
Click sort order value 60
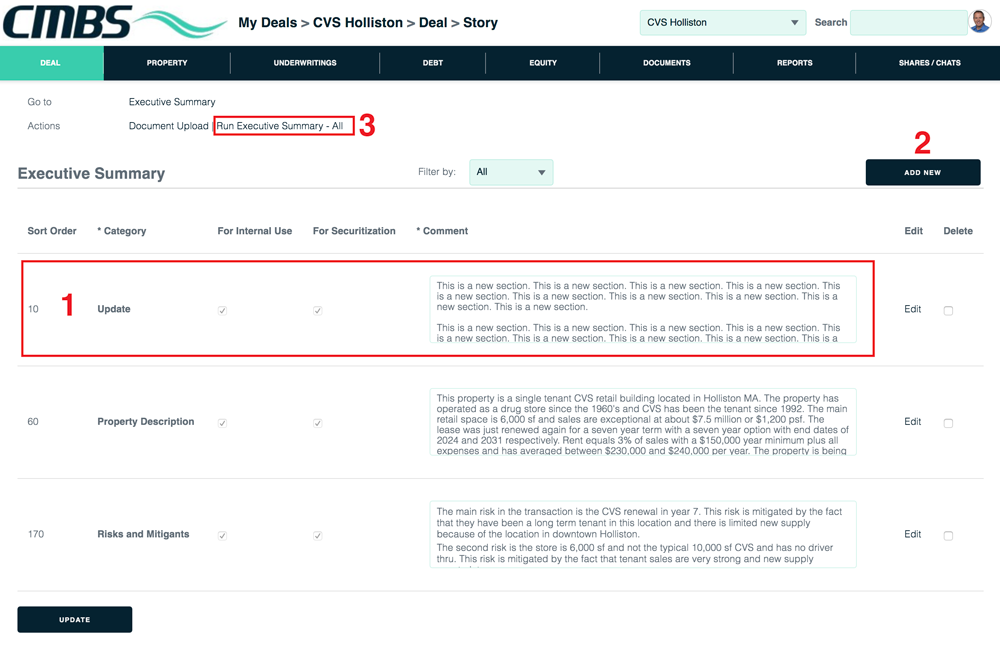point(33,422)
